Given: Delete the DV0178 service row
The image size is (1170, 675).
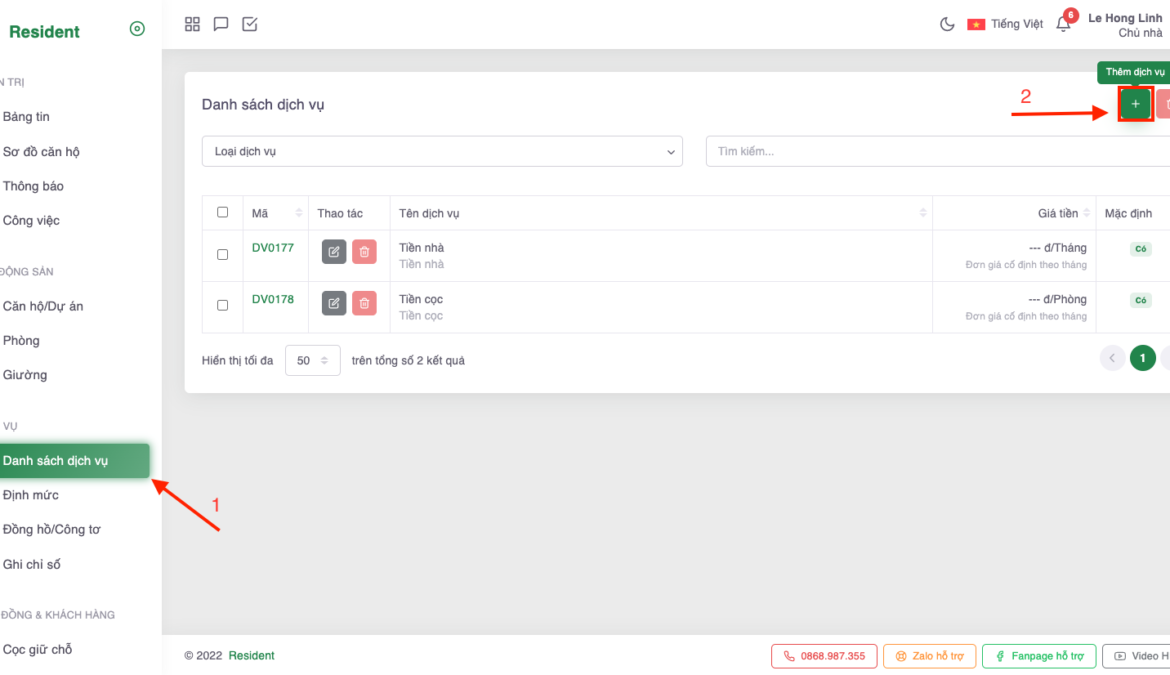Looking at the screenshot, I should pos(364,303).
